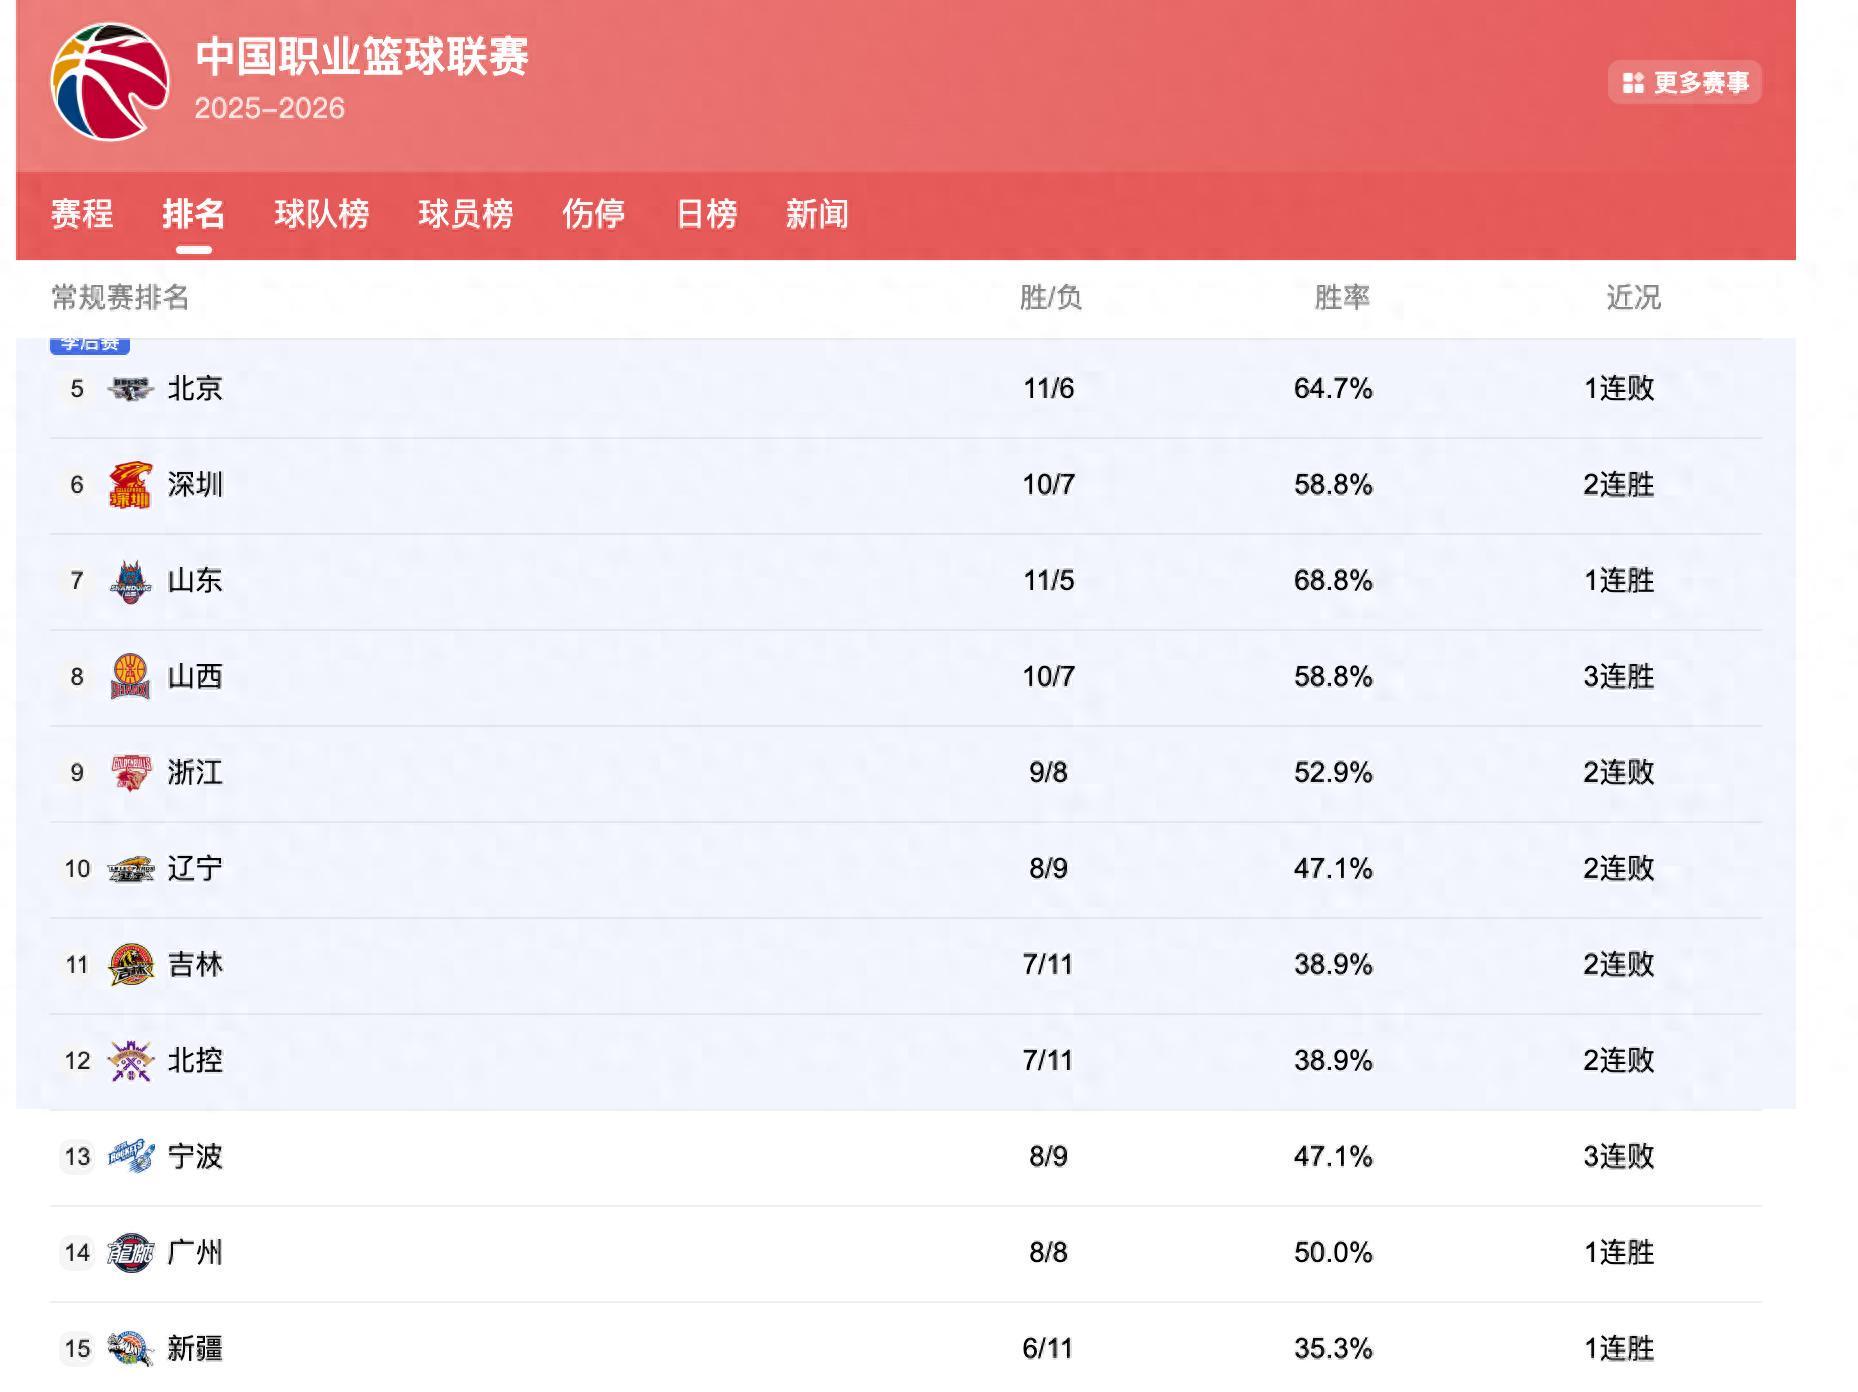The width and height of the screenshot is (1858, 1392).
Task: Switch to the 赛程 tab
Action: pos(80,215)
